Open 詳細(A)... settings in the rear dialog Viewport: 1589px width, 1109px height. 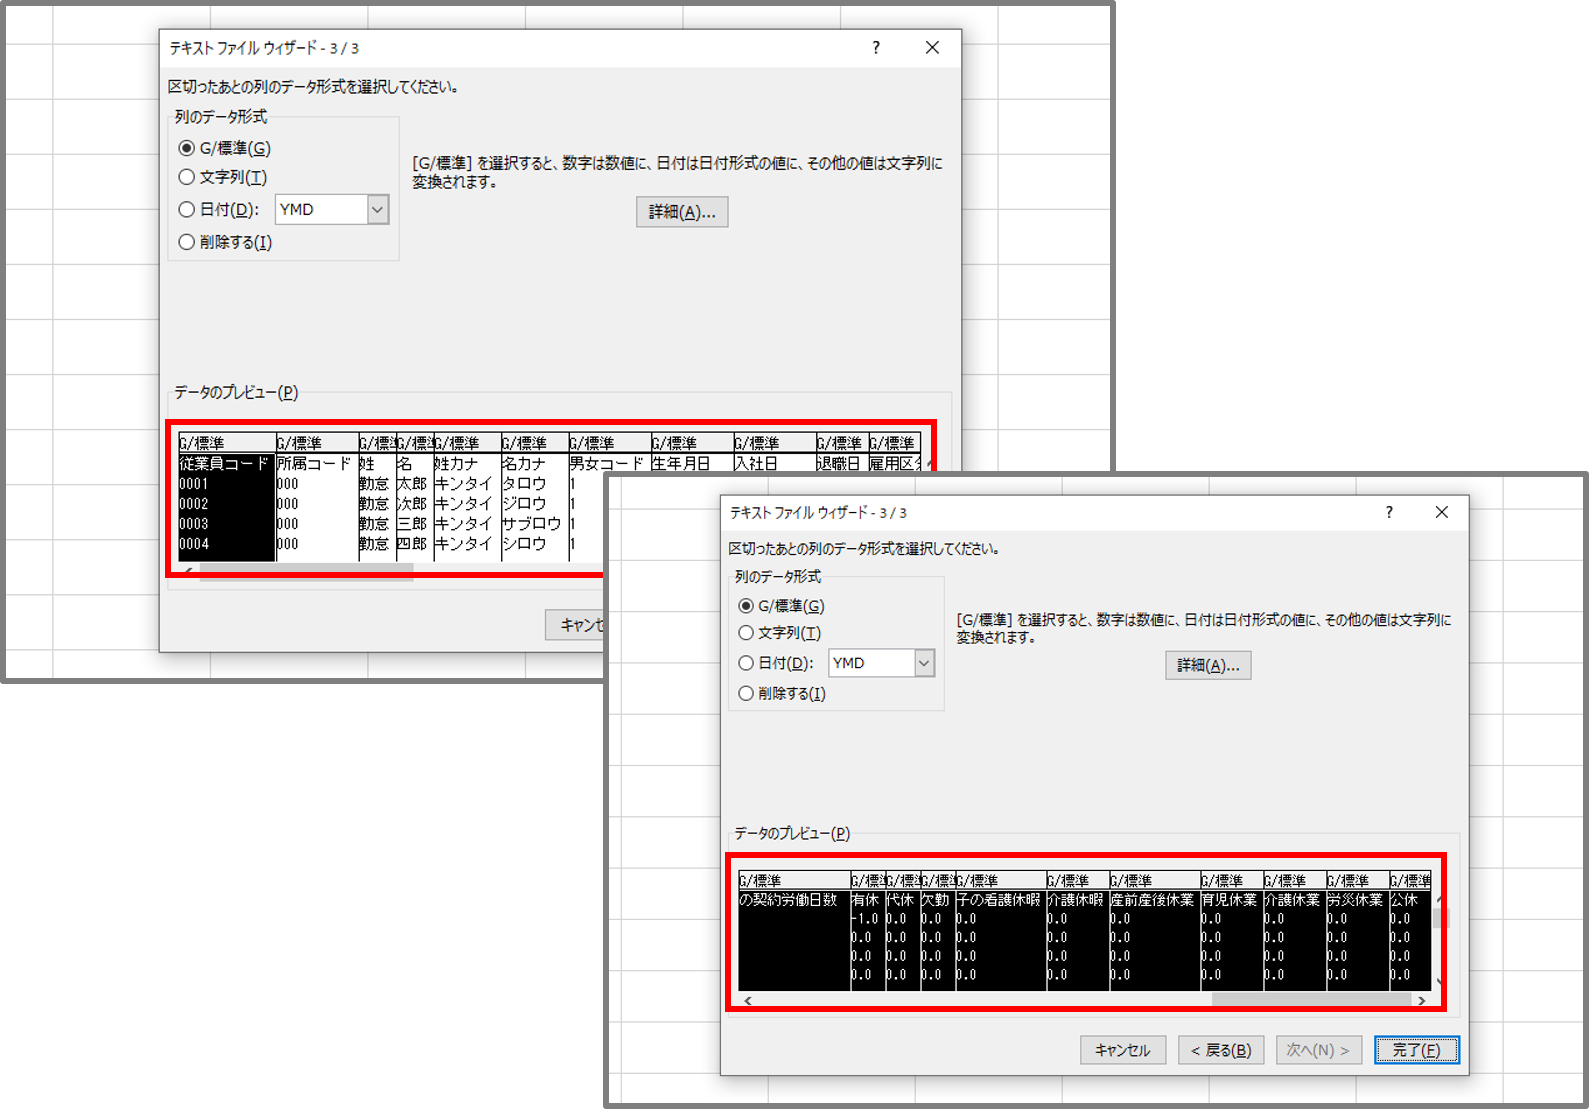tap(682, 212)
